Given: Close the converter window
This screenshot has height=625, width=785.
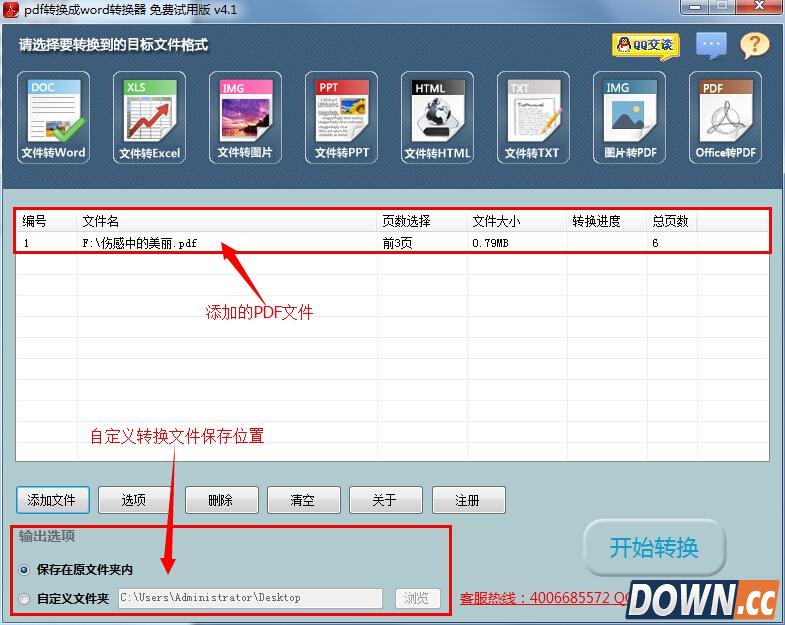Looking at the screenshot, I should coord(760,7).
